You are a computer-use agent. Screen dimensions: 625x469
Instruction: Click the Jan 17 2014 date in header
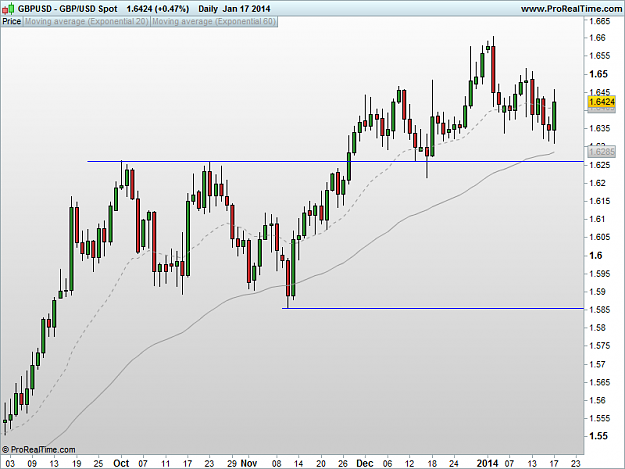point(246,8)
